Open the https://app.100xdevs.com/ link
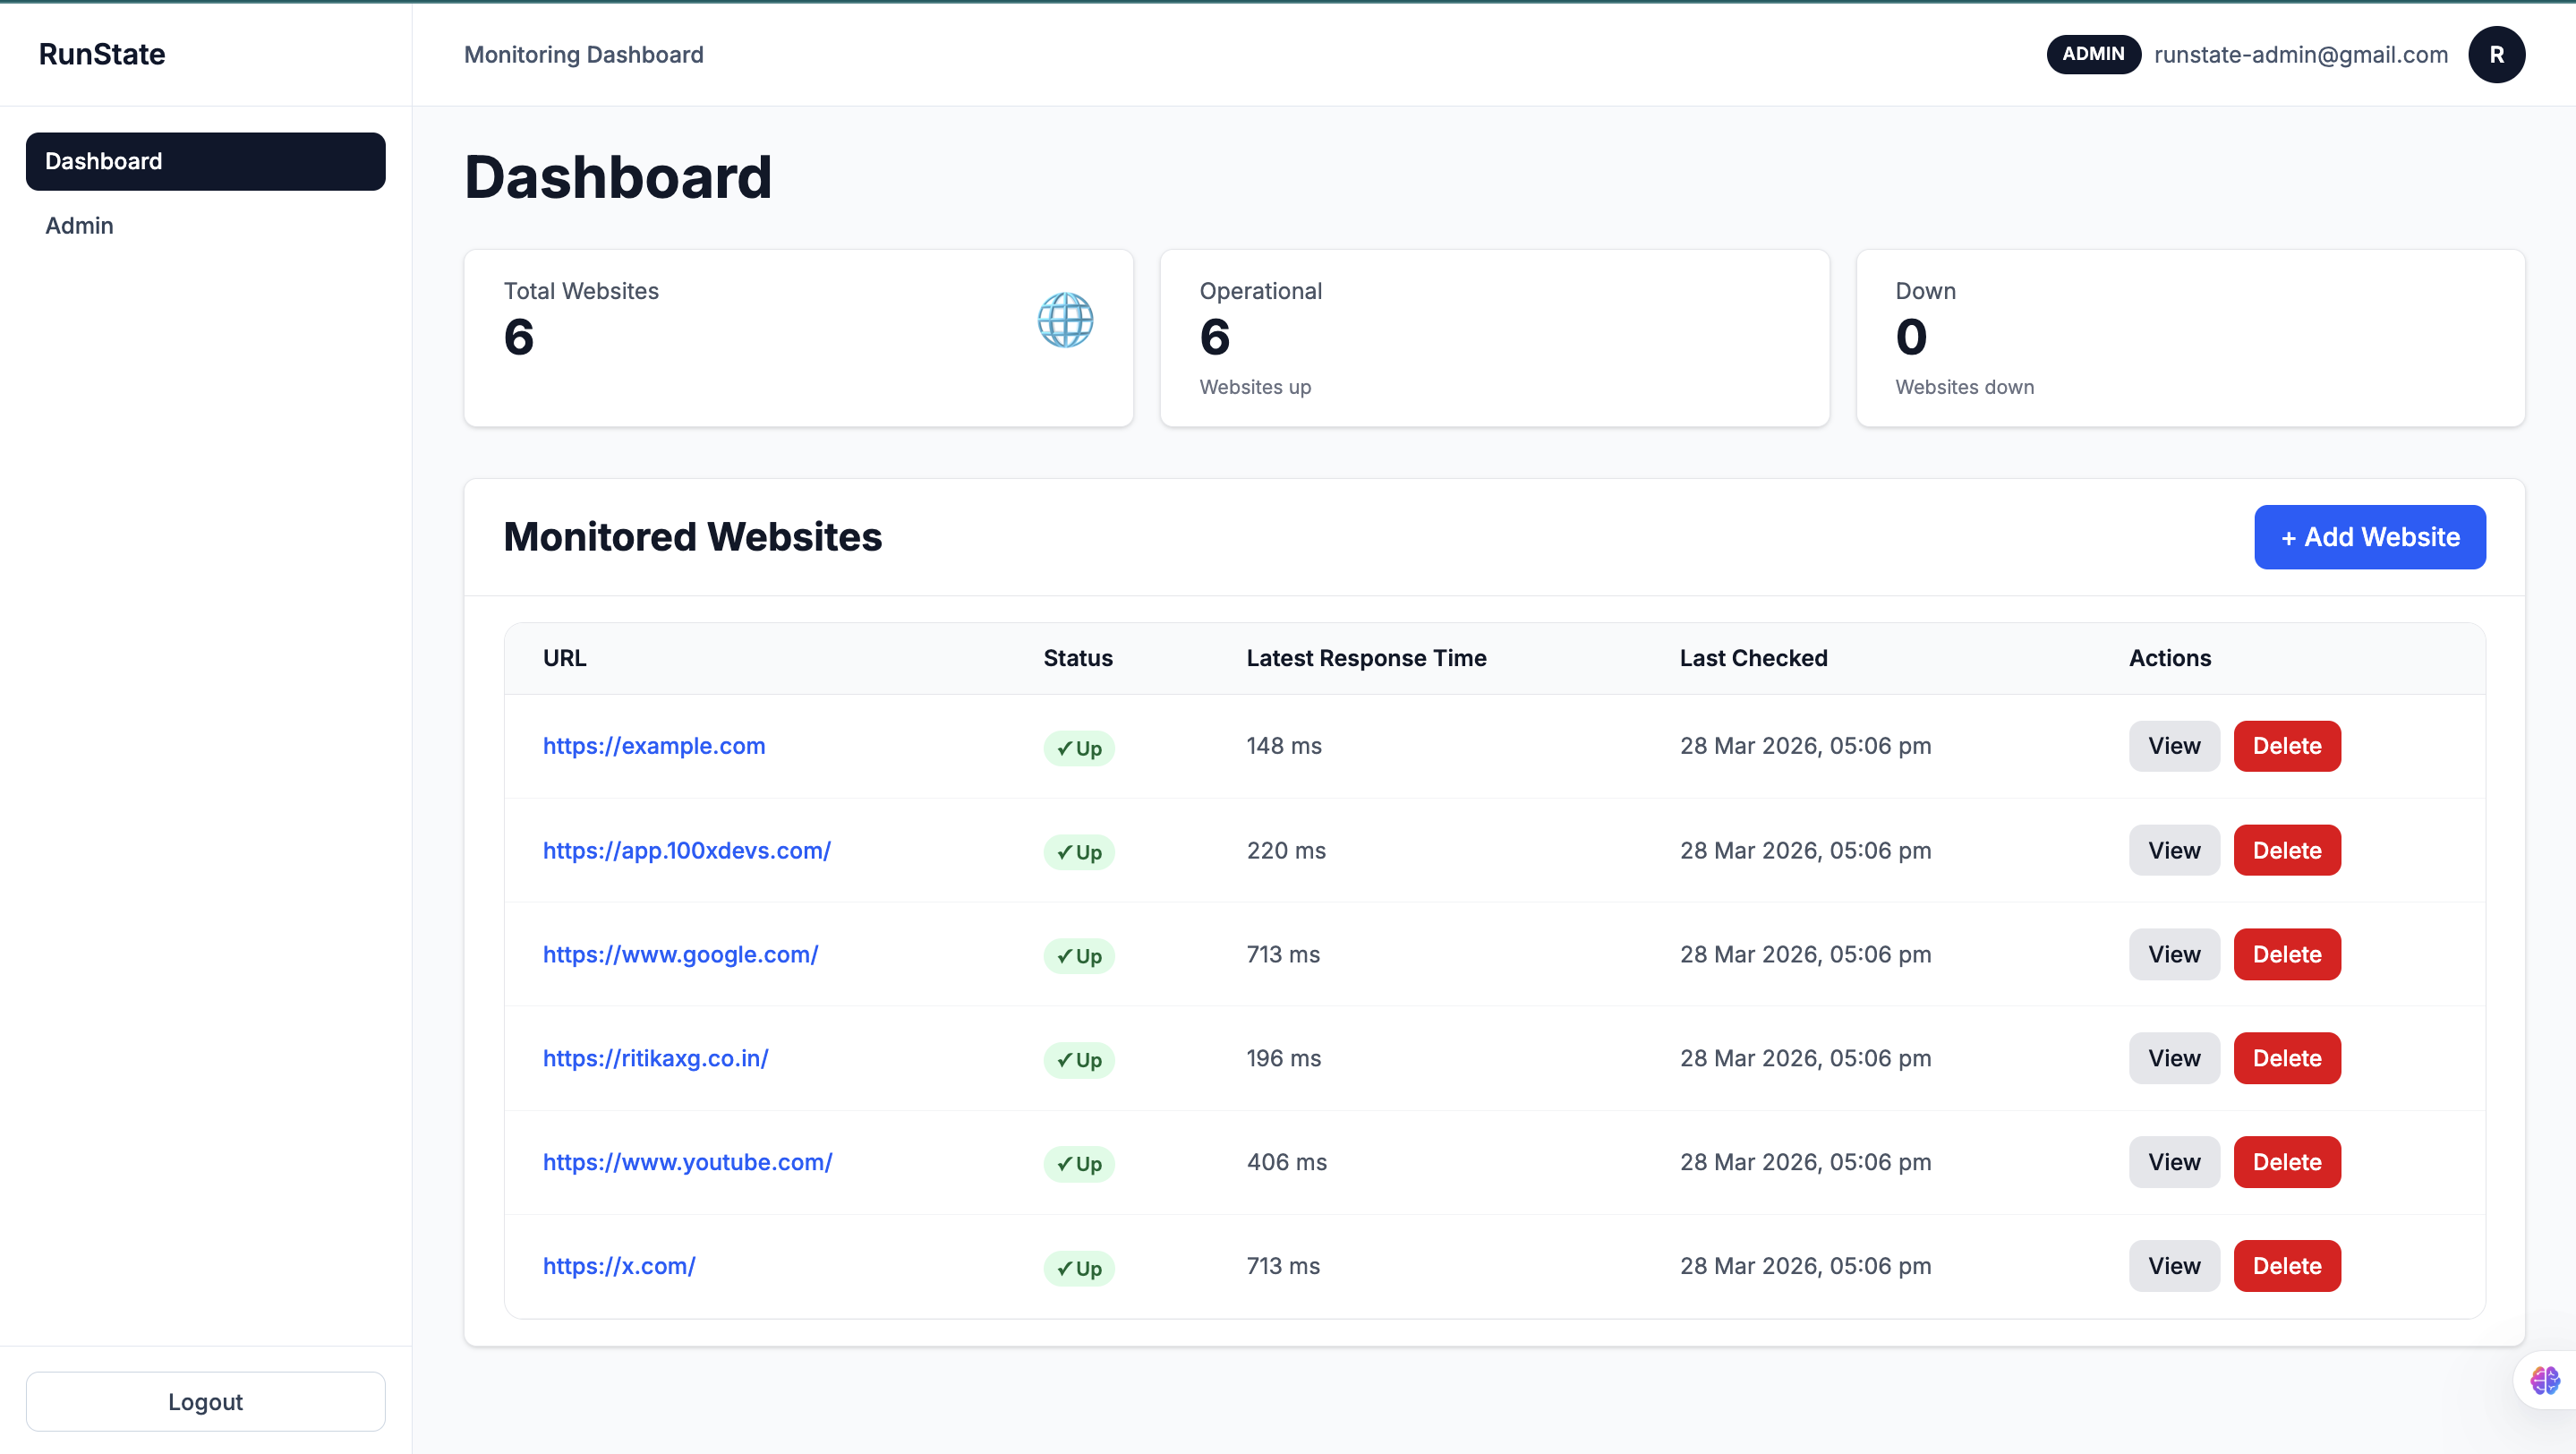 (686, 850)
